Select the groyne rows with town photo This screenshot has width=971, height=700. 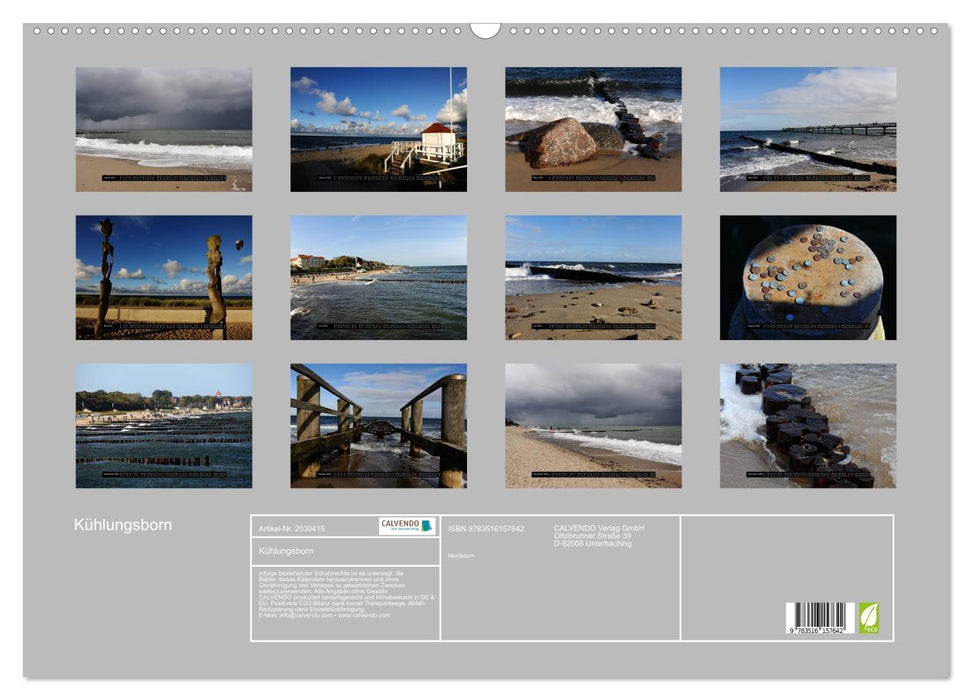(164, 425)
